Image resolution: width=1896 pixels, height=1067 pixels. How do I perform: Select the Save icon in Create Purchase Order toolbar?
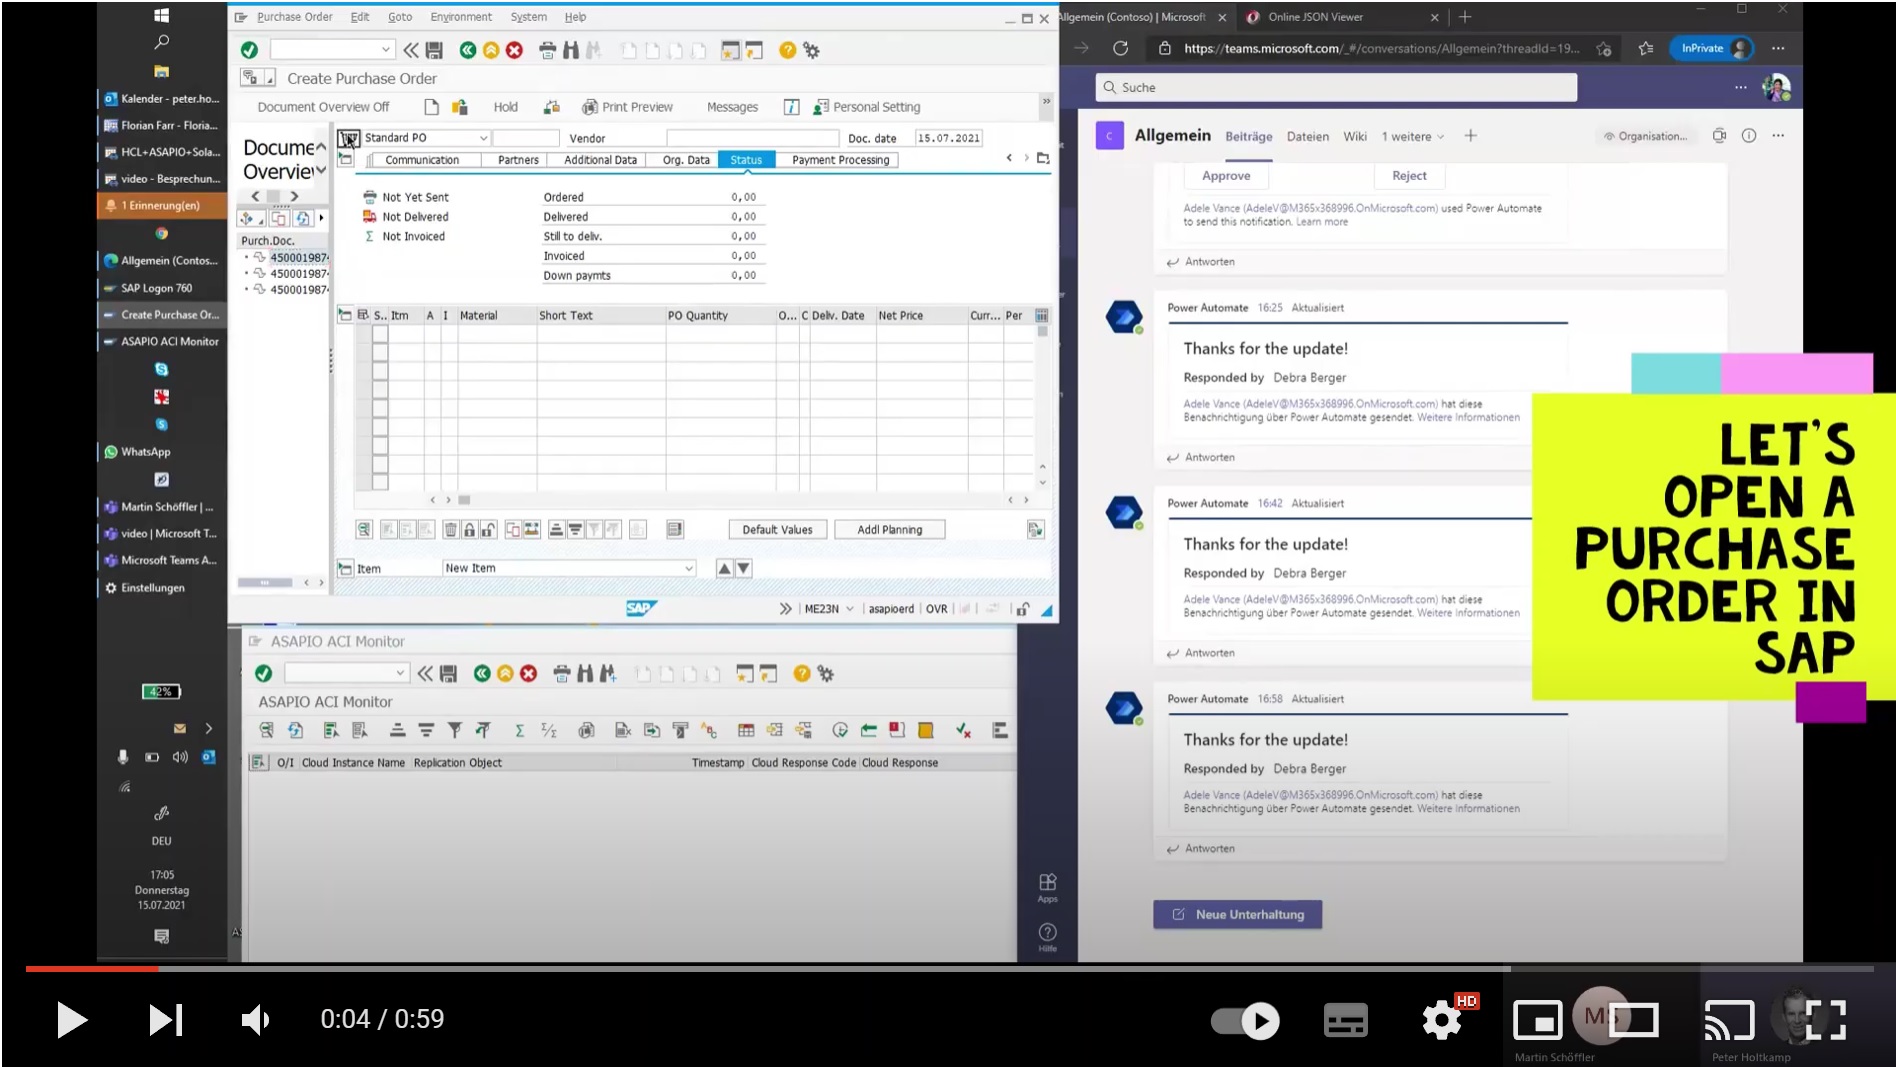point(435,49)
